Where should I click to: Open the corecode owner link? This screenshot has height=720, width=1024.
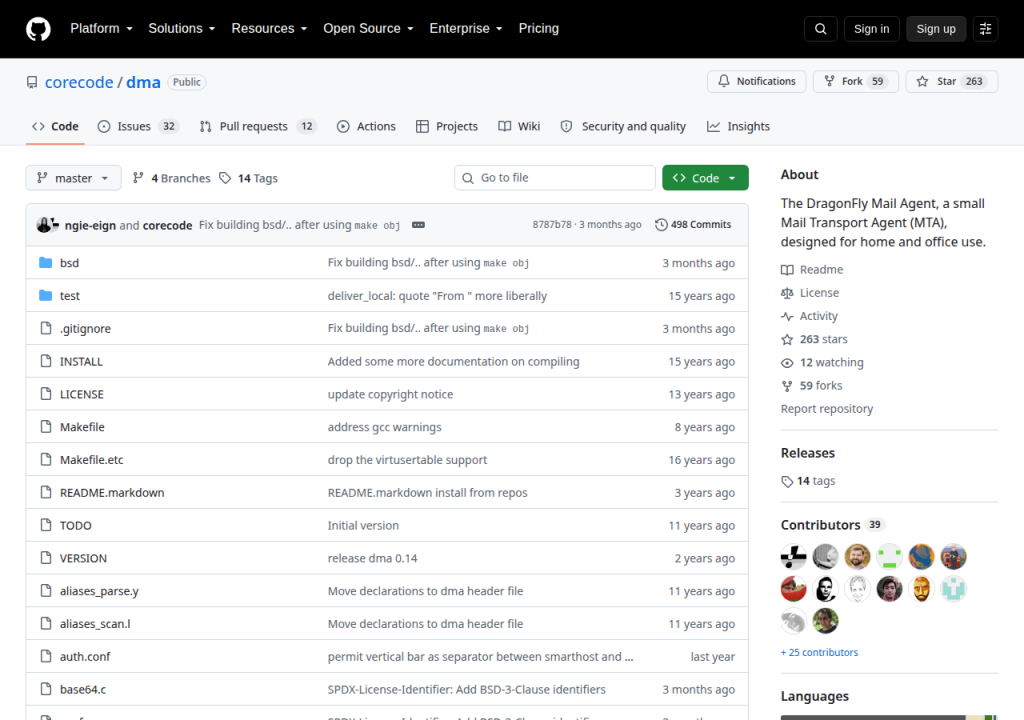pos(79,82)
